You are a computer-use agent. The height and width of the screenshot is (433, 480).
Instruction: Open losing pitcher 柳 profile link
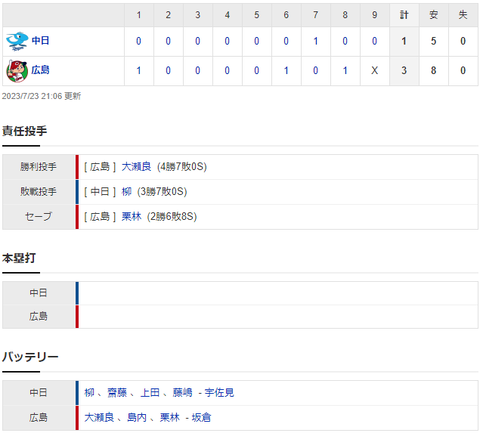[x=127, y=191]
